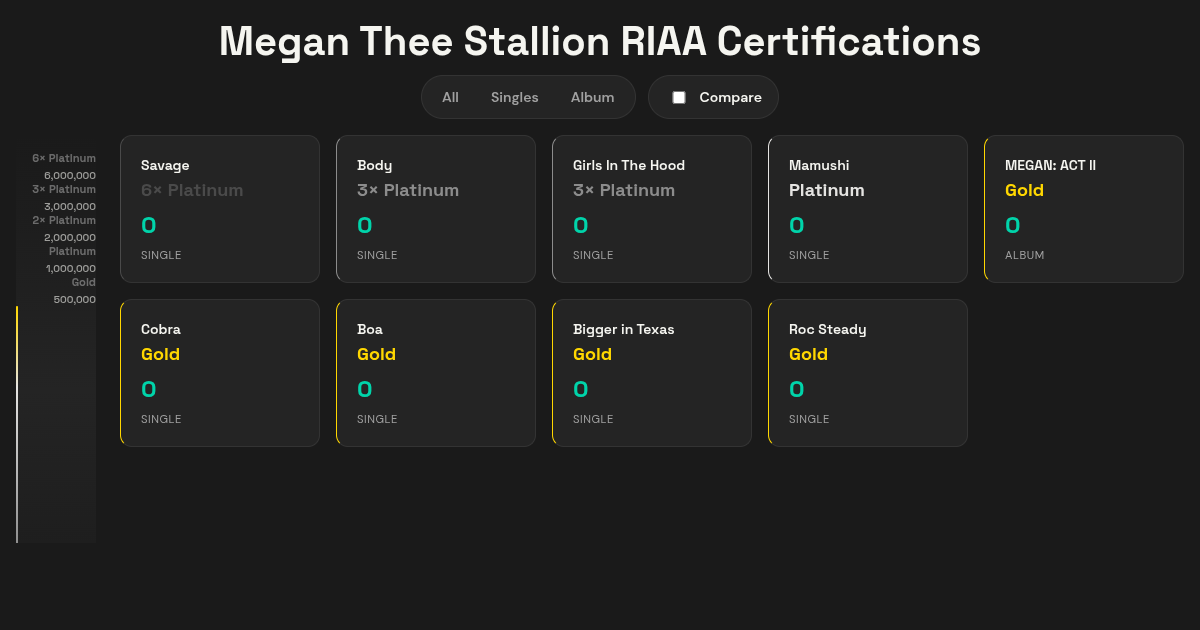Click the 6× Platinum scale label
Image resolution: width=1200 pixels, height=630 pixels.
(64, 158)
